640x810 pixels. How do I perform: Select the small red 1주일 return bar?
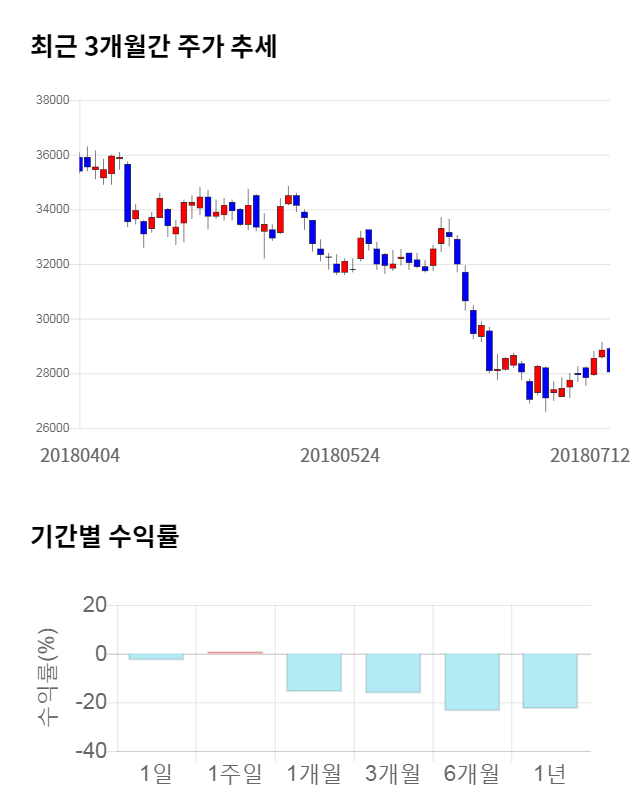(x=235, y=652)
